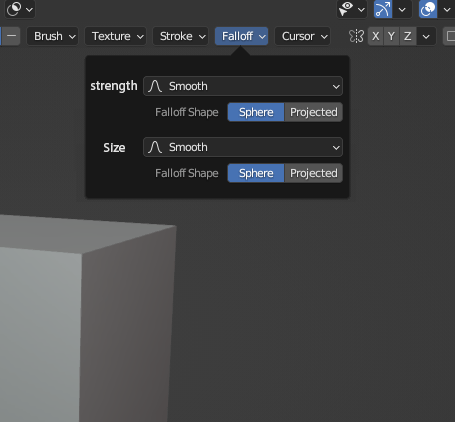Open the Cursor settings dropdown
This screenshot has width=455, height=422.
pos(302,36)
